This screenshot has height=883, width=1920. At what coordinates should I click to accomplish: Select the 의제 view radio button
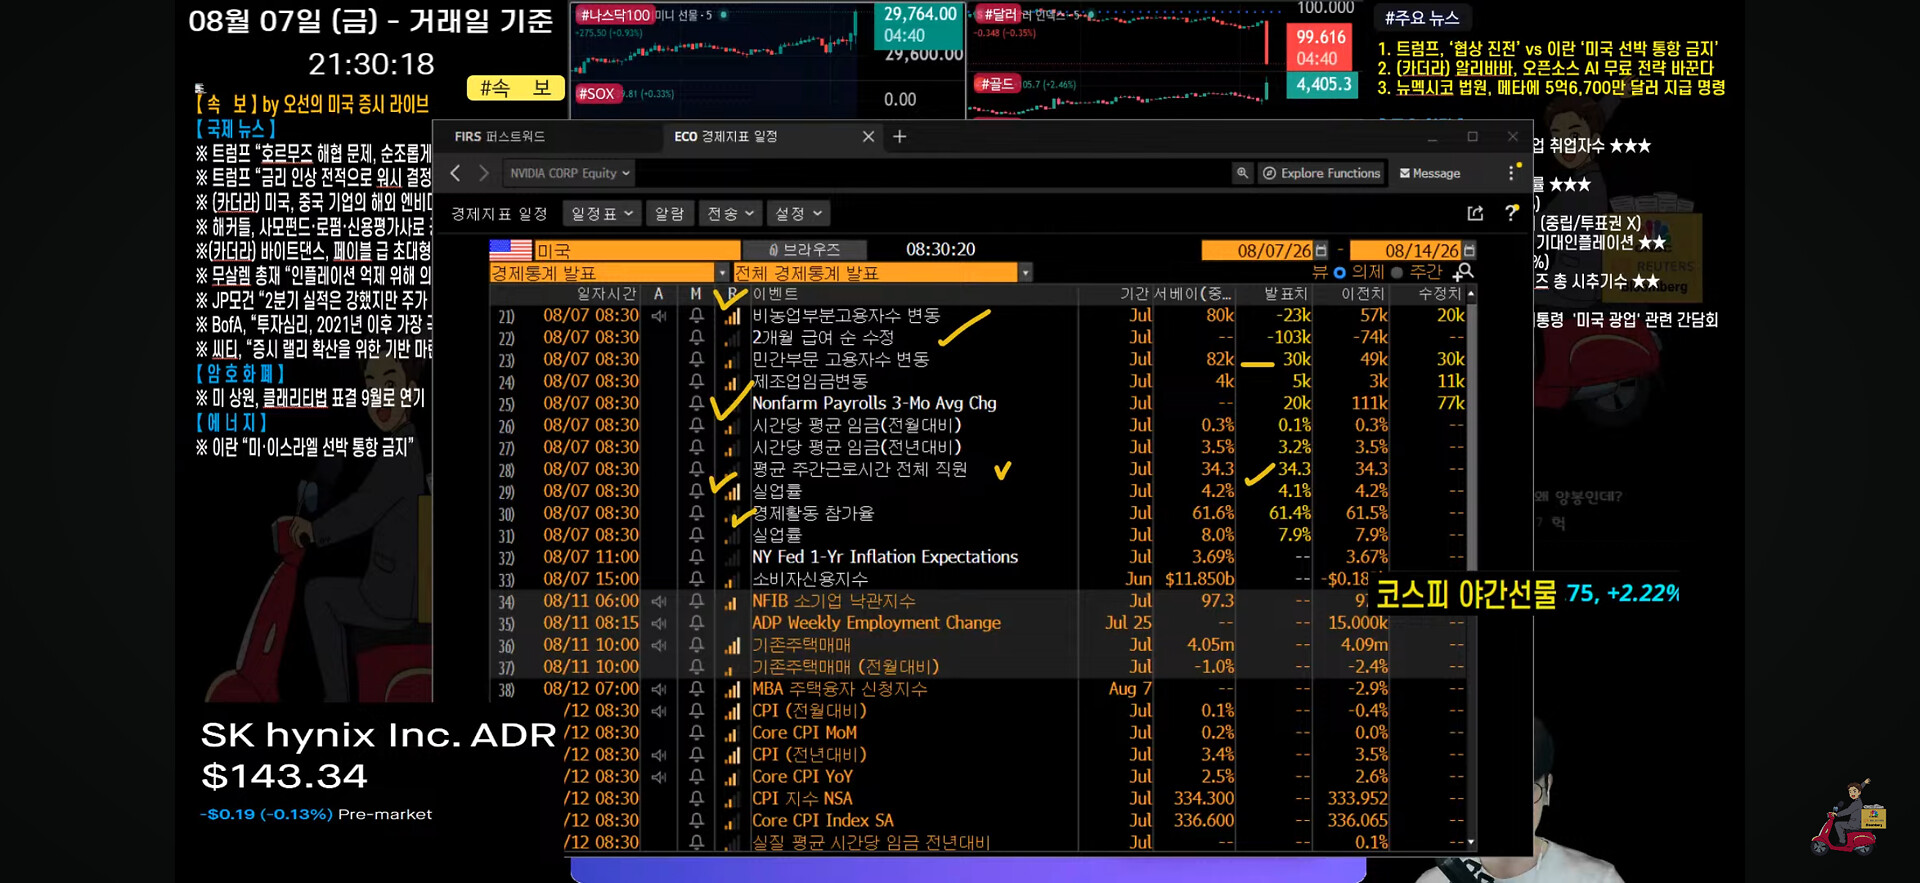pos(1340,272)
